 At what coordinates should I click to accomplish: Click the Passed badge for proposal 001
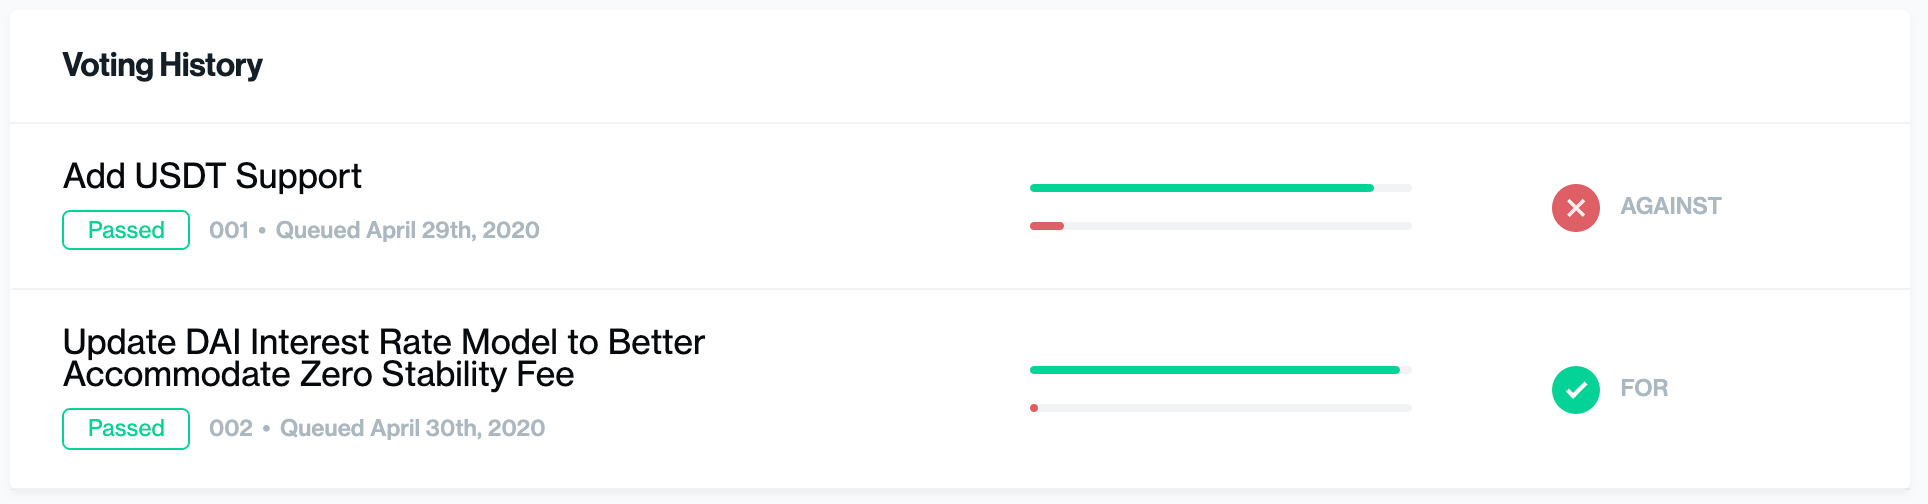point(126,230)
